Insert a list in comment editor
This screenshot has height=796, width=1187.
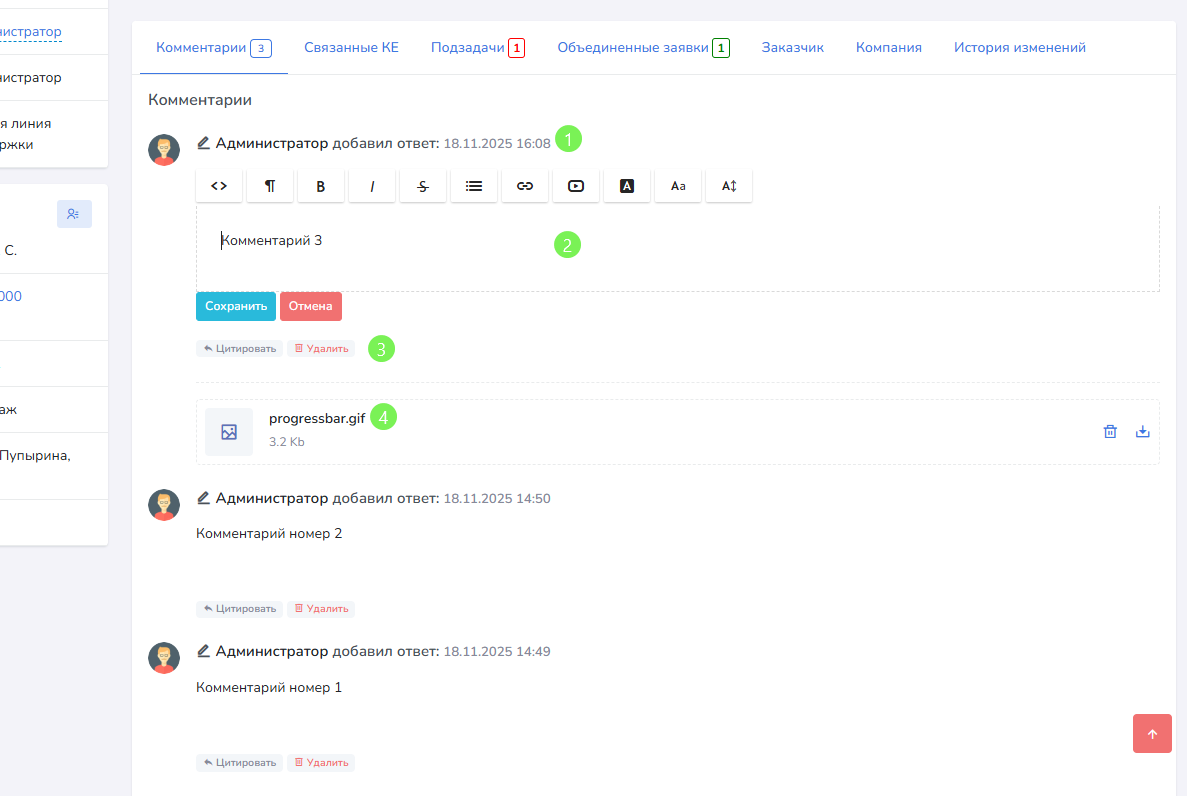pos(474,186)
